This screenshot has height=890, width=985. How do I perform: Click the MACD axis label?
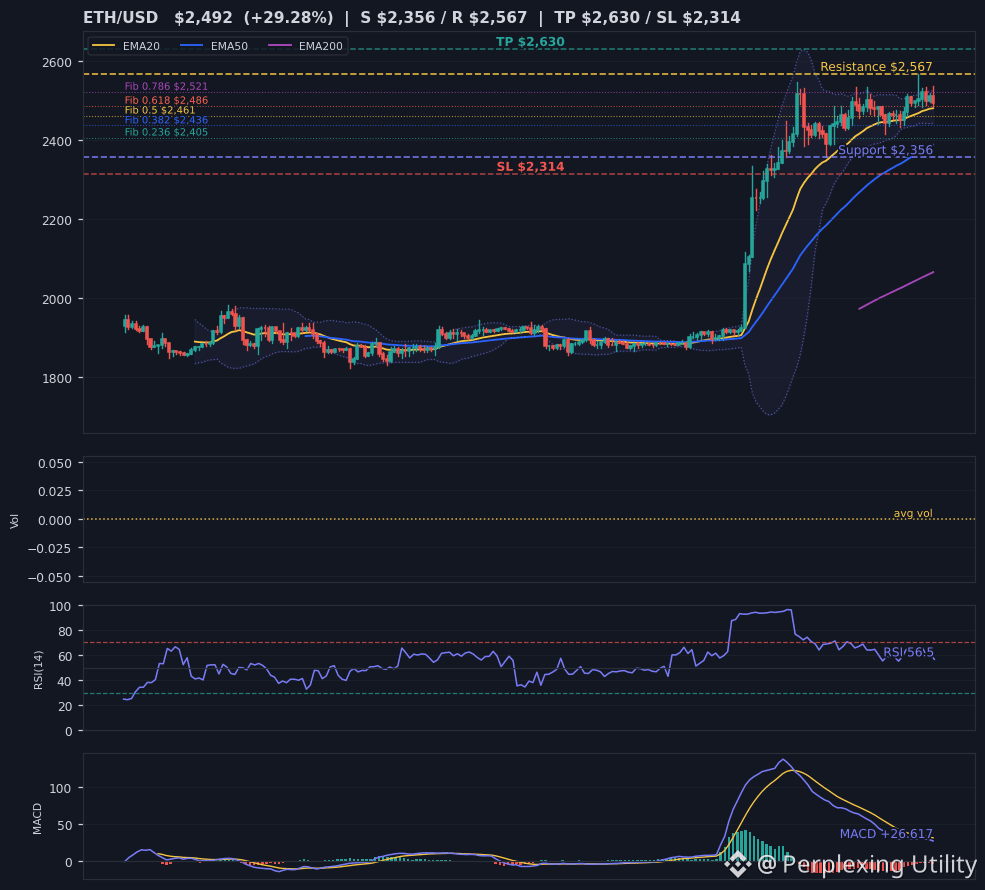[37, 818]
